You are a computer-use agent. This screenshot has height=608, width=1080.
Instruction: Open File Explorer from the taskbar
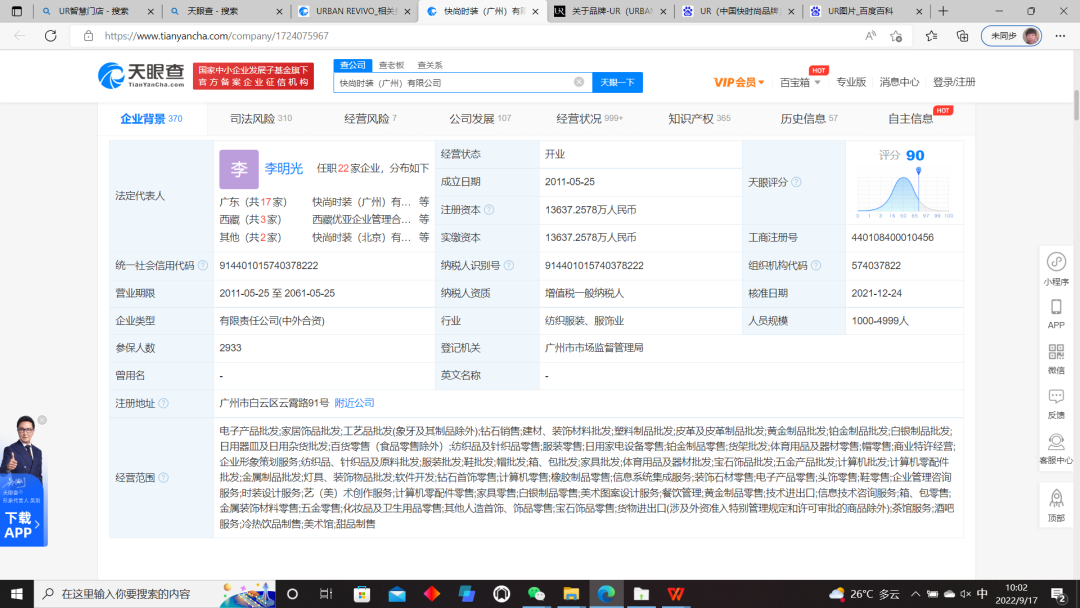571,594
